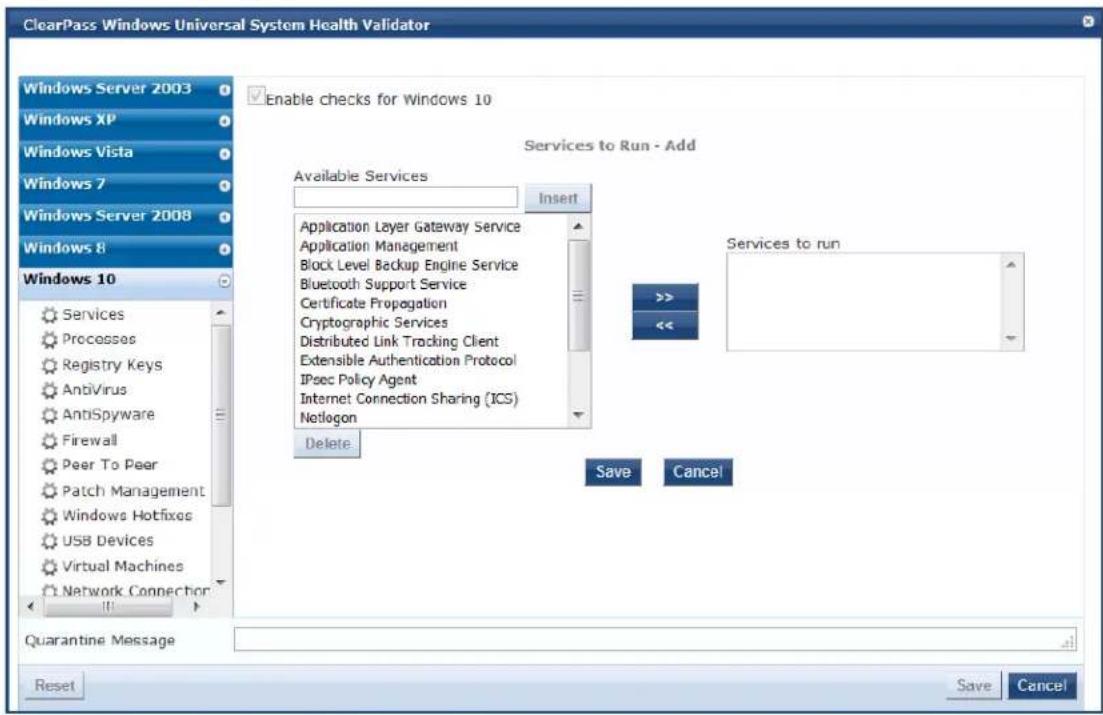Click the bottom-right Save button
Screen dimensions: 1103x715
(x=974, y=685)
